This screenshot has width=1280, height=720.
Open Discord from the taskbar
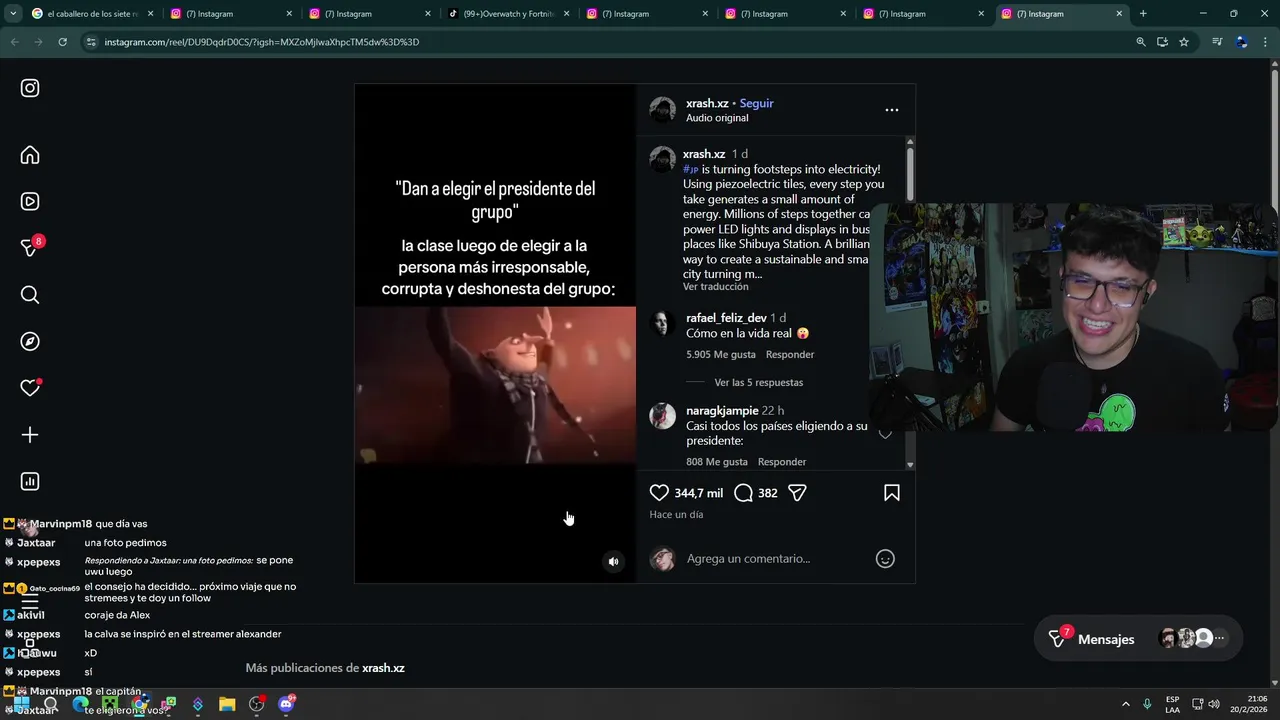tap(287, 704)
